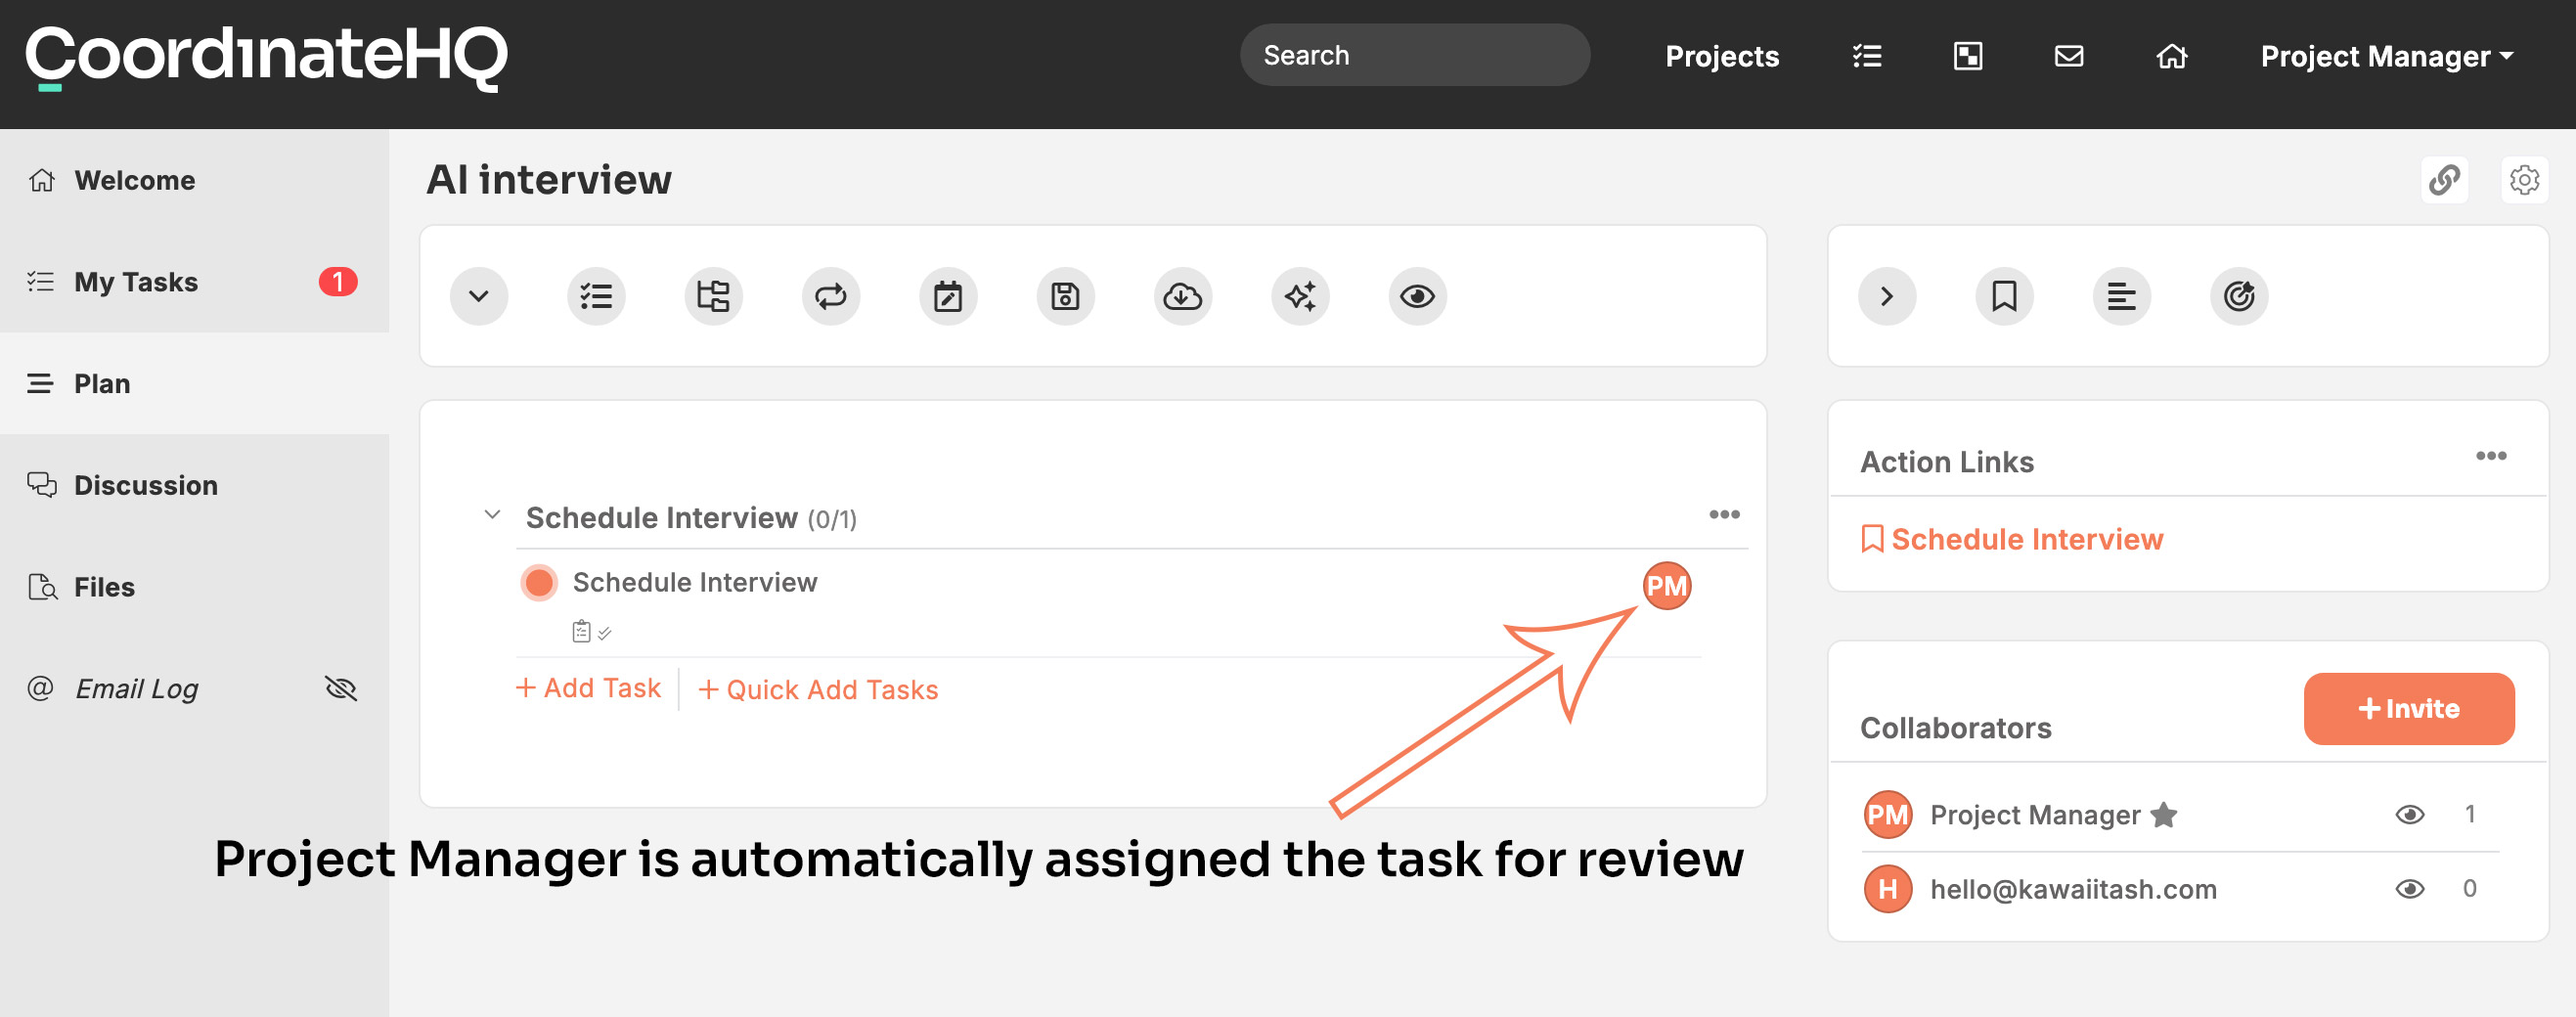Open Schedule Interview group options menu
Image resolution: width=2576 pixels, height=1017 pixels.
pos(1724,514)
